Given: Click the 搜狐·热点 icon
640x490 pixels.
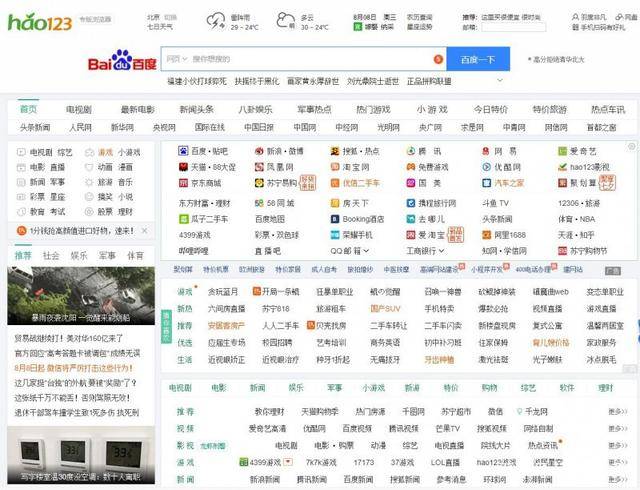Looking at the screenshot, I should [335, 151].
